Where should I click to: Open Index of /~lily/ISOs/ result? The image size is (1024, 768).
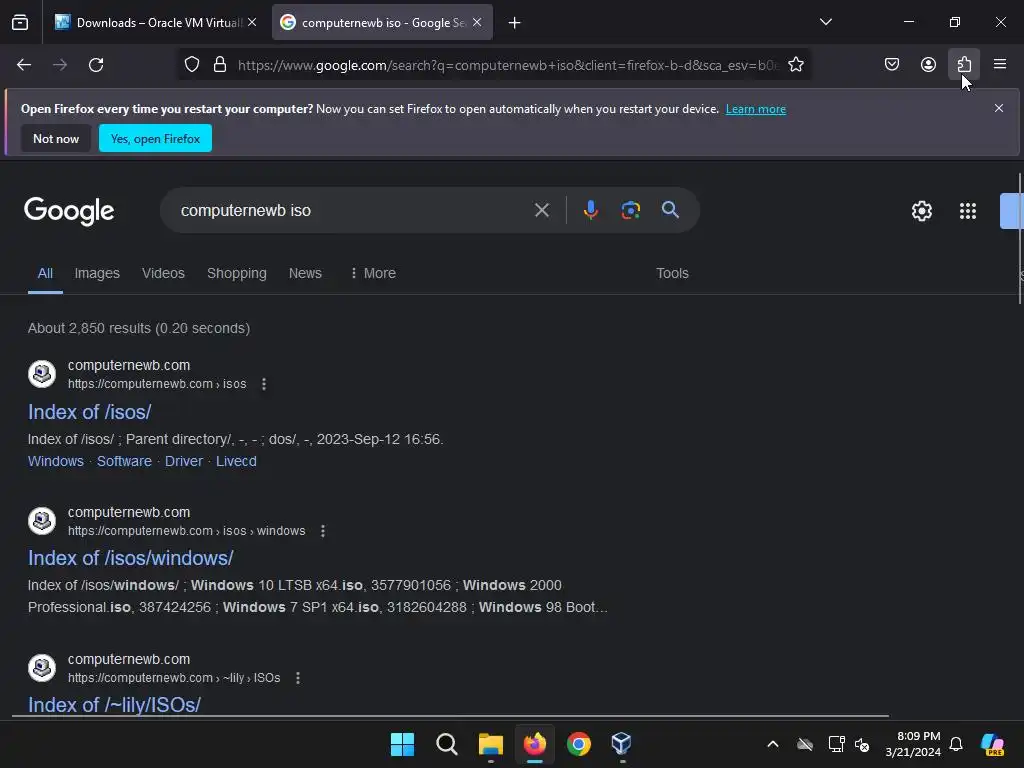coord(114,705)
